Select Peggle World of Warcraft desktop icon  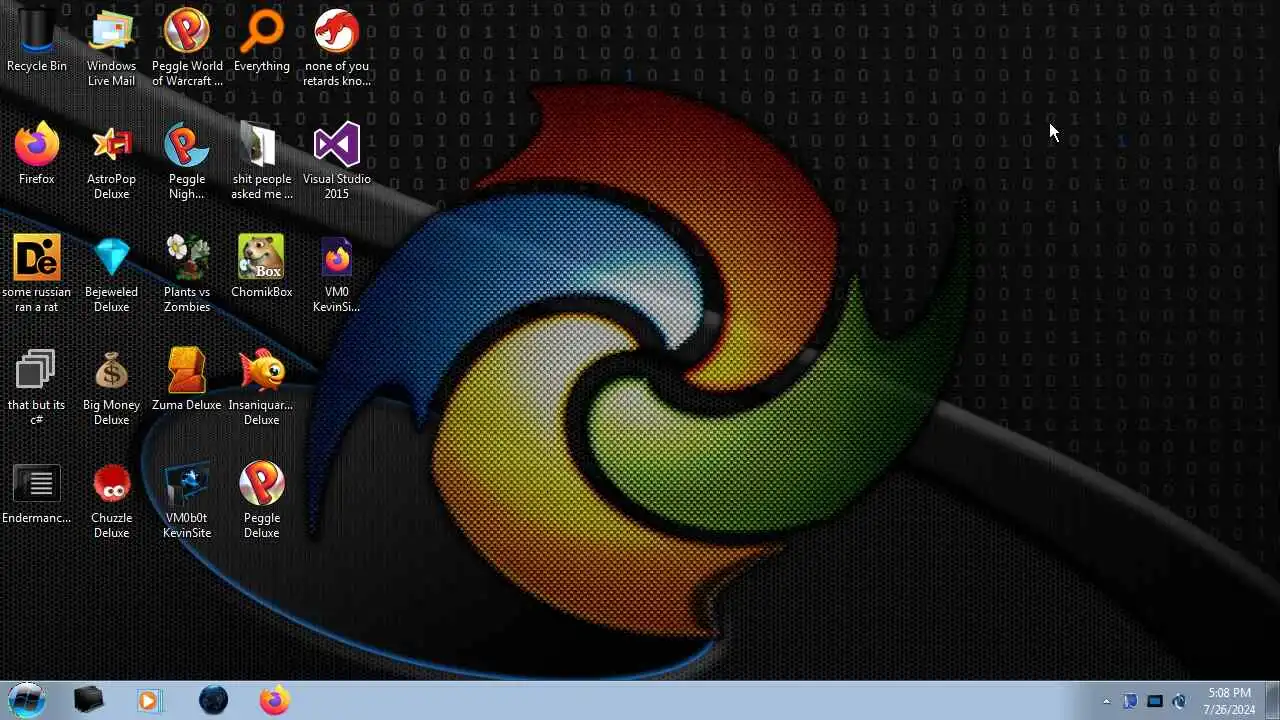tap(187, 48)
